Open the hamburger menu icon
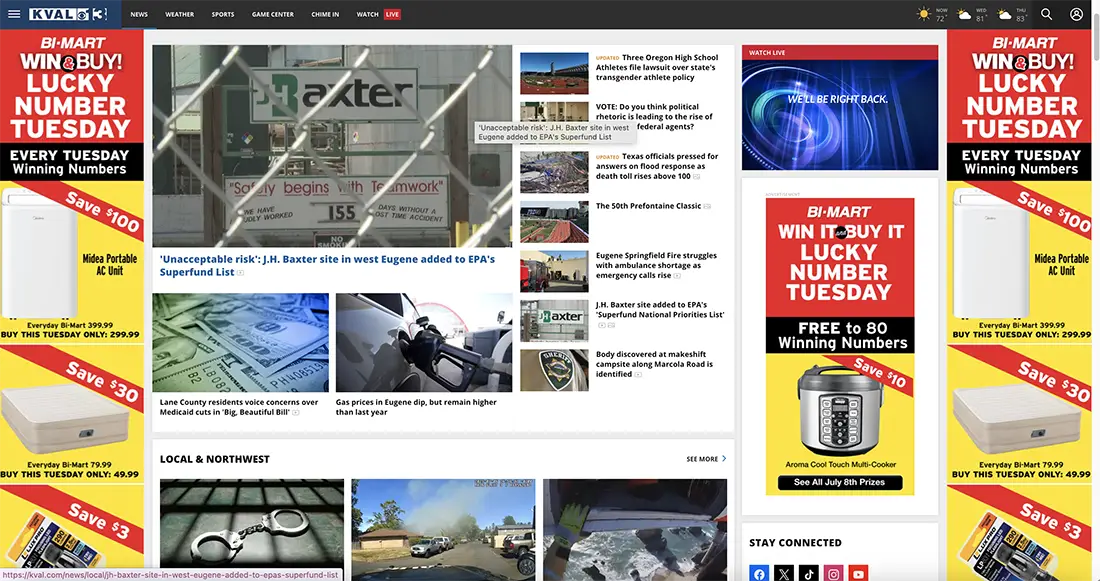Viewport: 1100px width, 581px height. pos(14,14)
